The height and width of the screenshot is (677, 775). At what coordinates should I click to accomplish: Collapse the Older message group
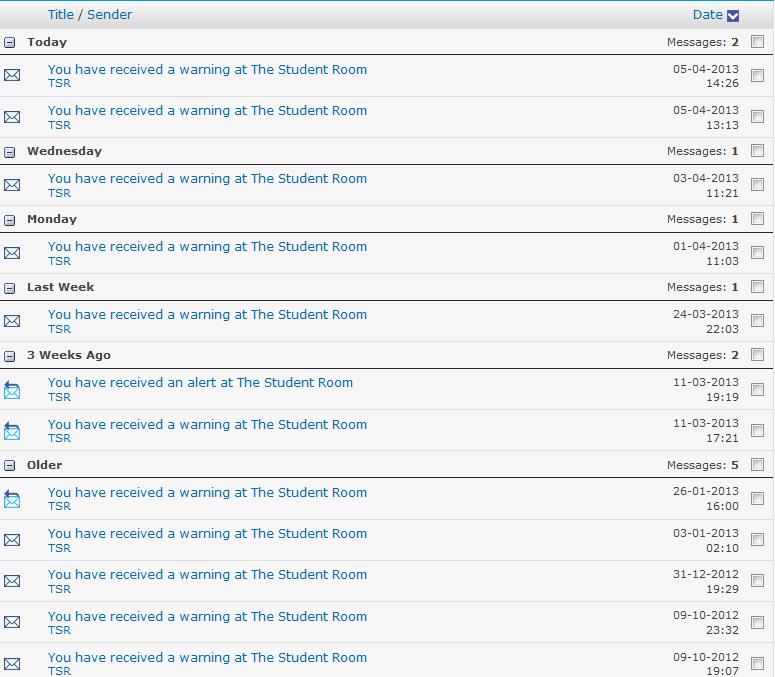coord(9,465)
